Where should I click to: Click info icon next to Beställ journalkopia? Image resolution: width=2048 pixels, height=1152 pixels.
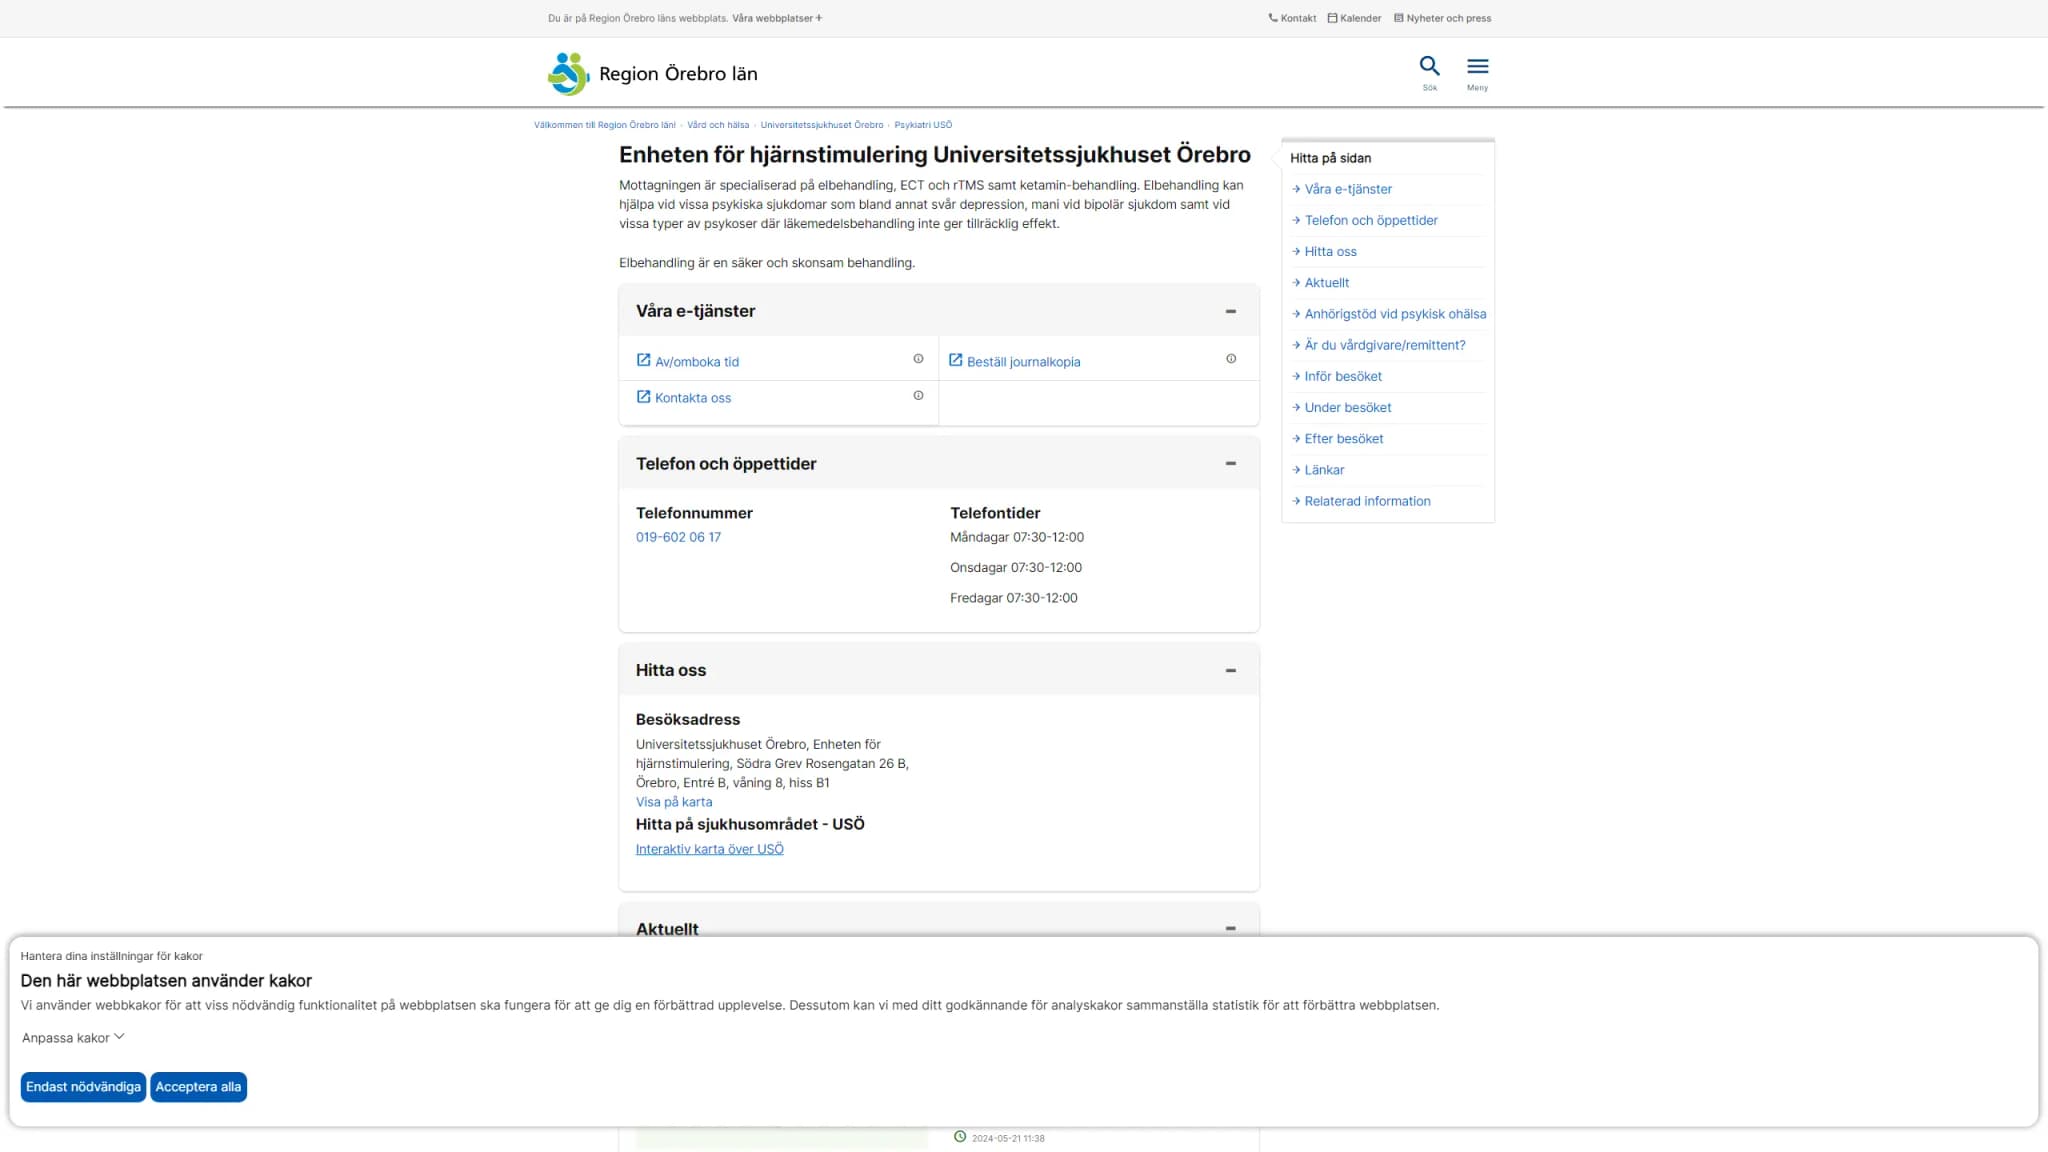1231,359
